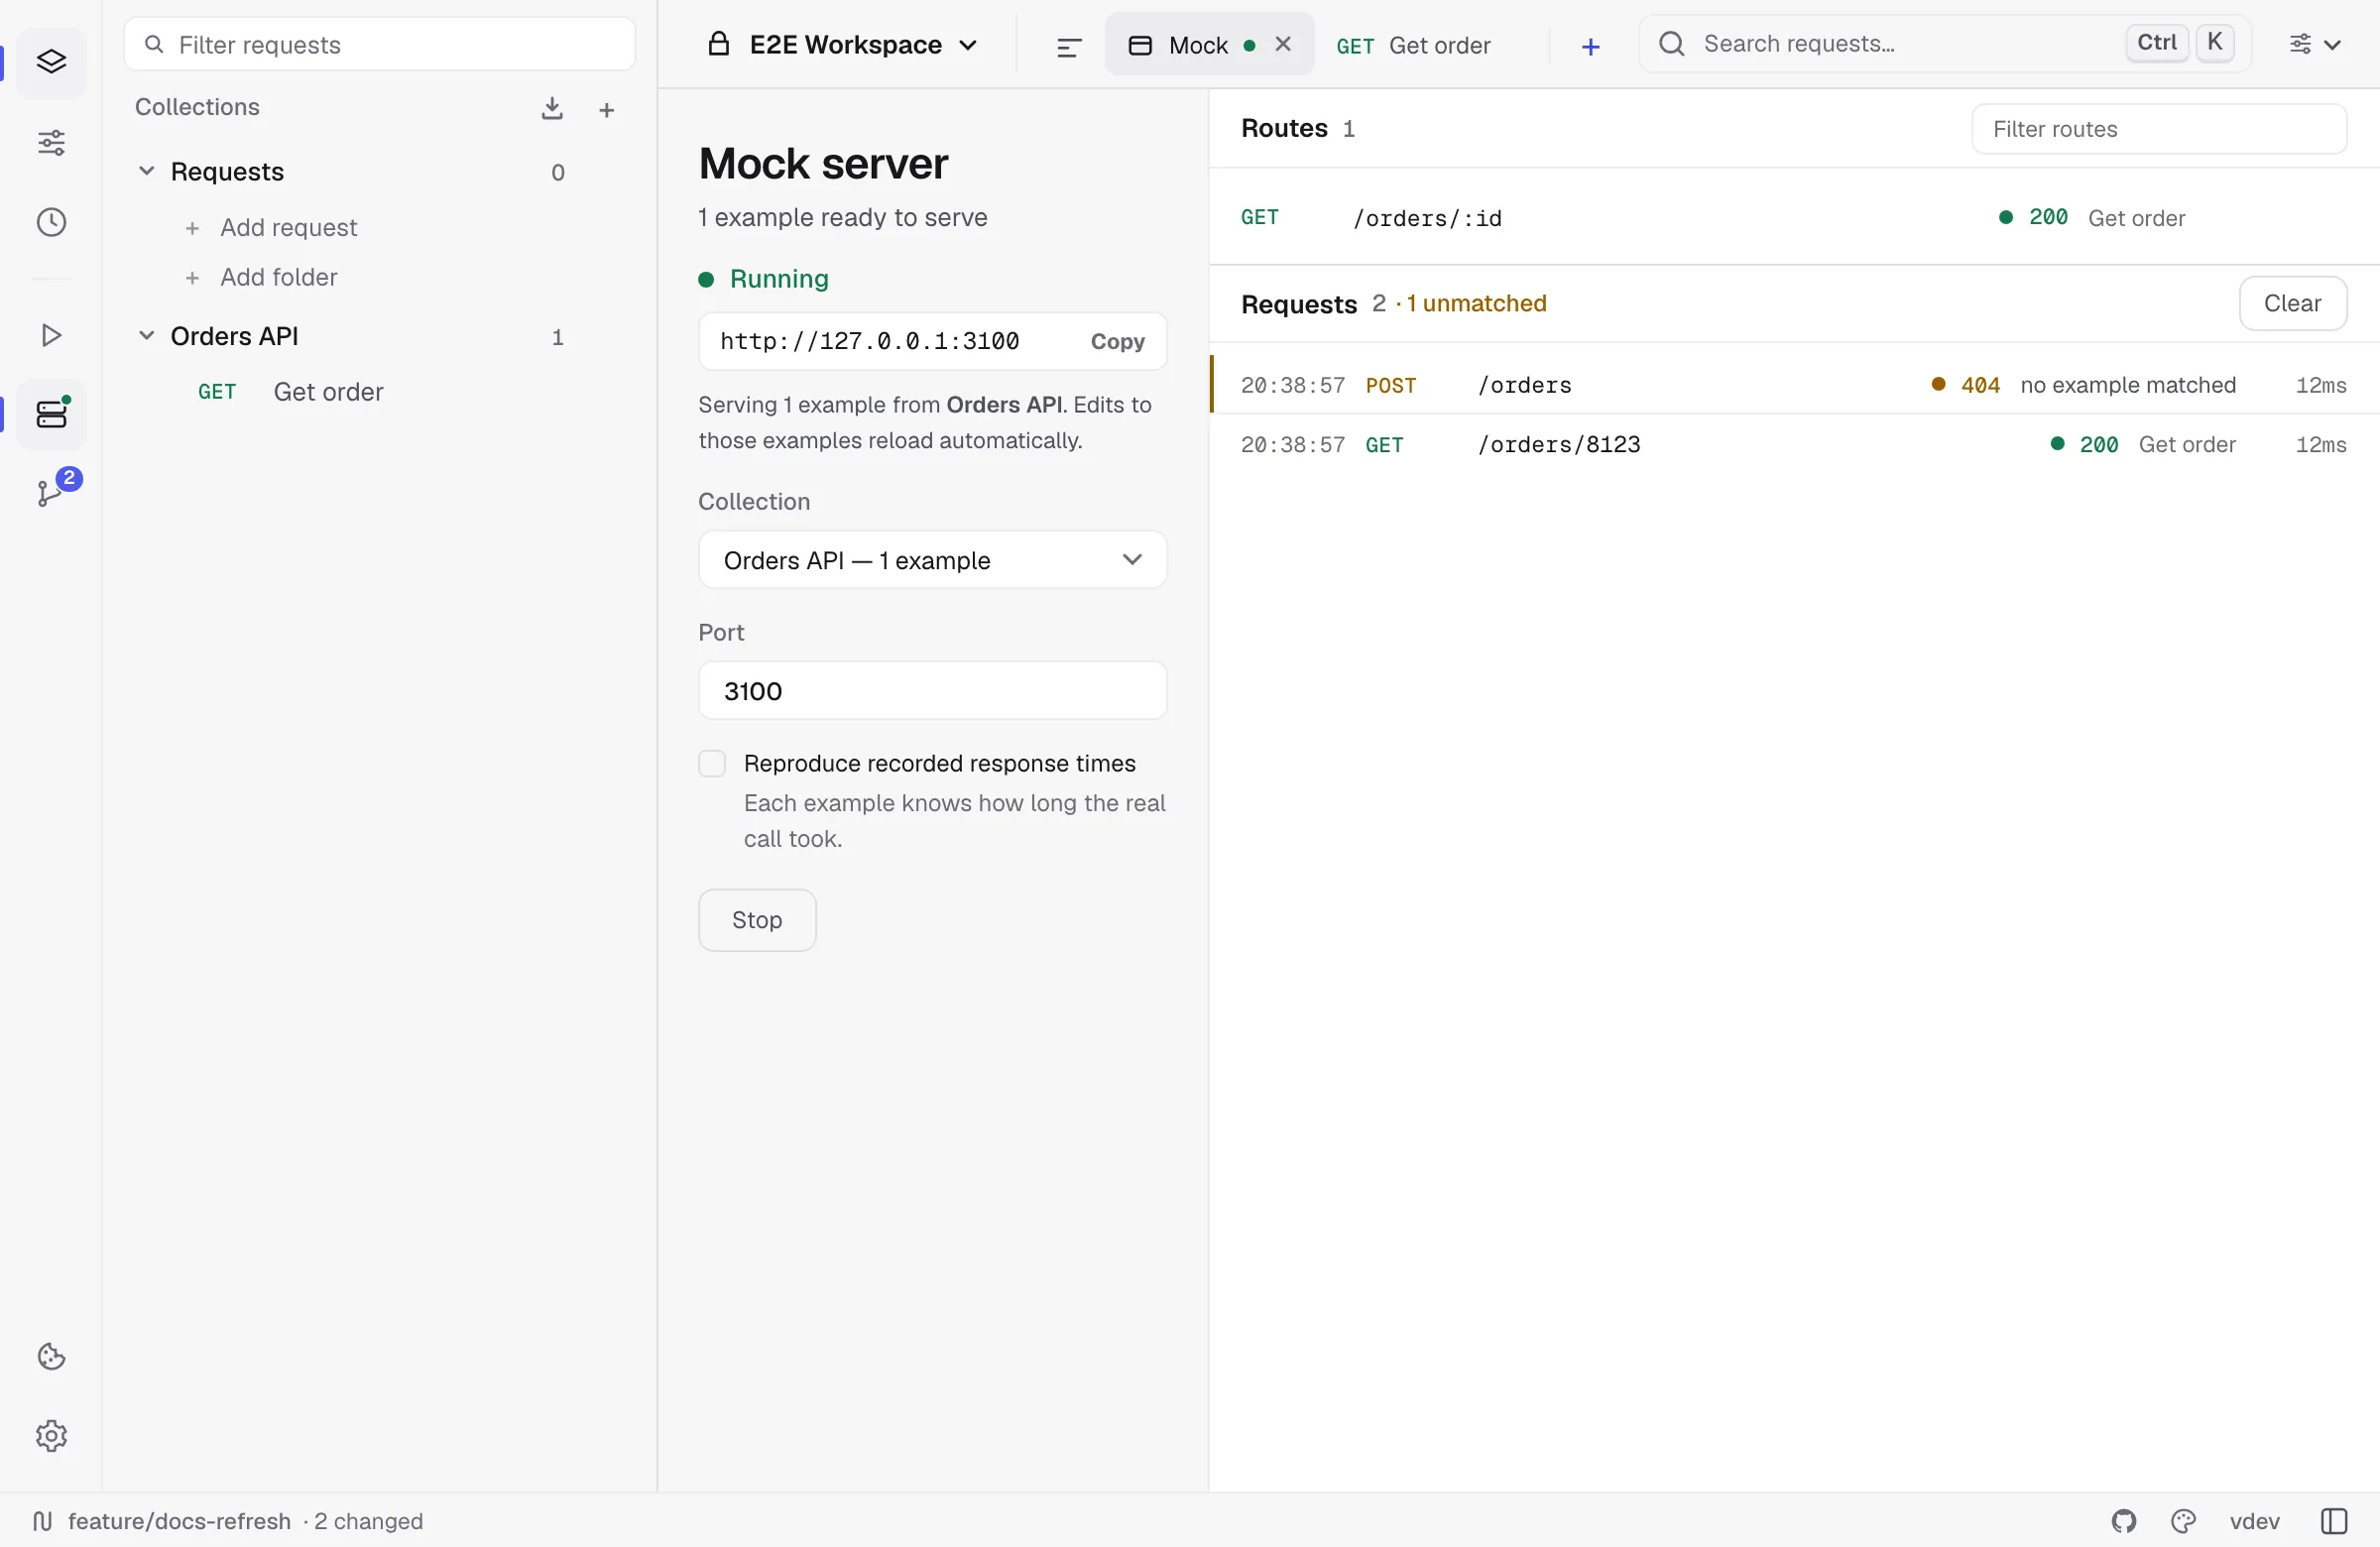The width and height of the screenshot is (2380, 1547).
Task: Open the E2E Workspace dropdown
Action: point(844,45)
